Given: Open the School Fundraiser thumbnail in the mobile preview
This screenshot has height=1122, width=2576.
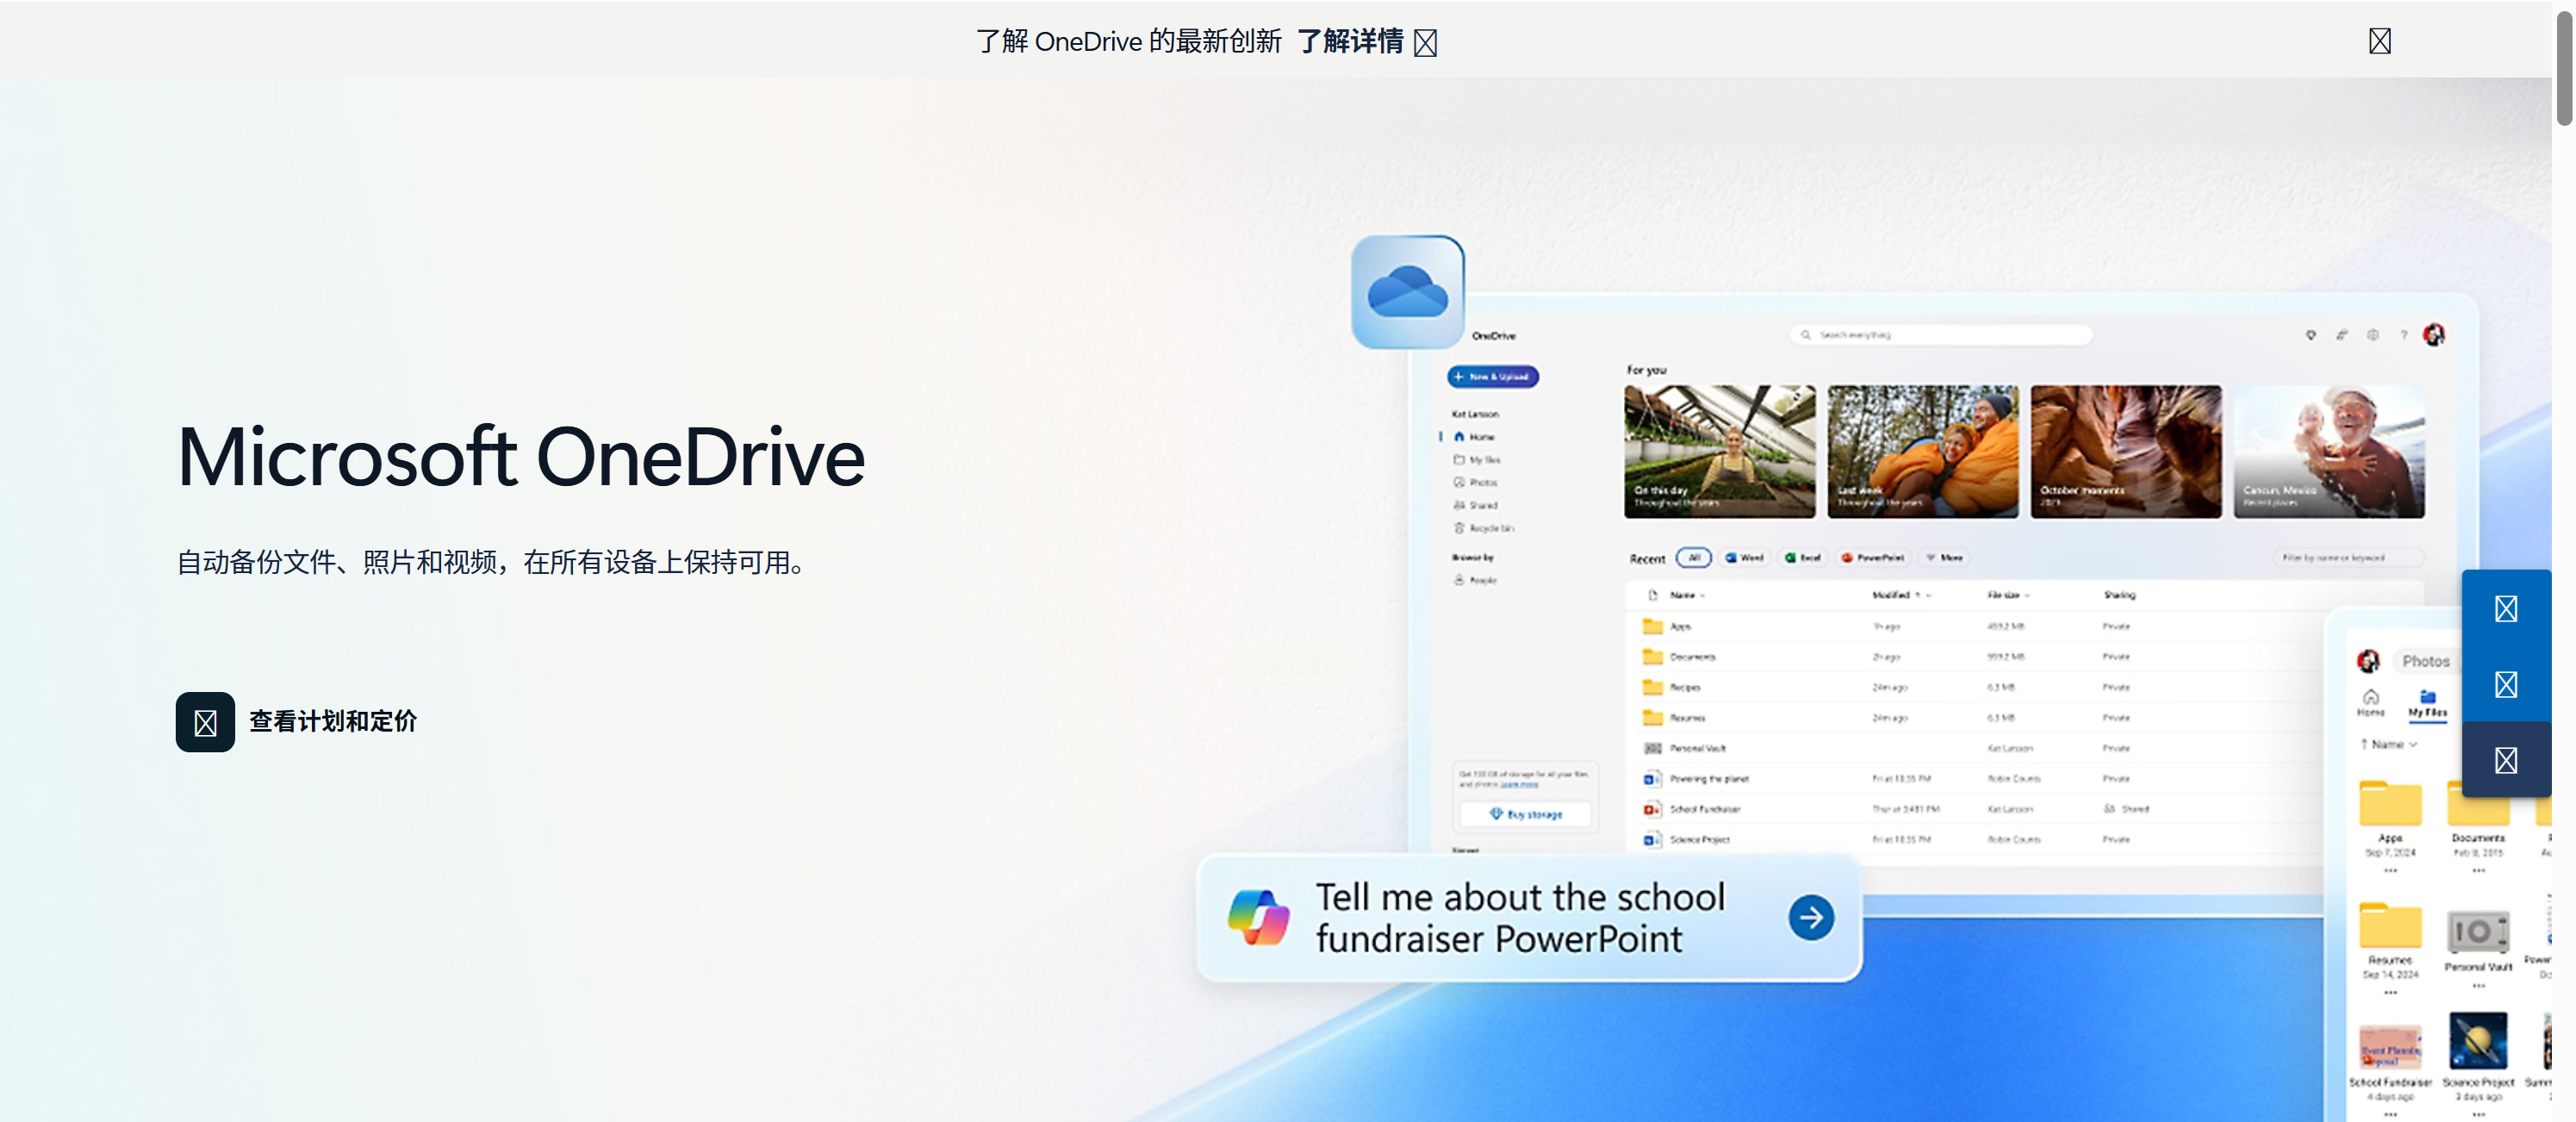Looking at the screenshot, I should 2390,1046.
